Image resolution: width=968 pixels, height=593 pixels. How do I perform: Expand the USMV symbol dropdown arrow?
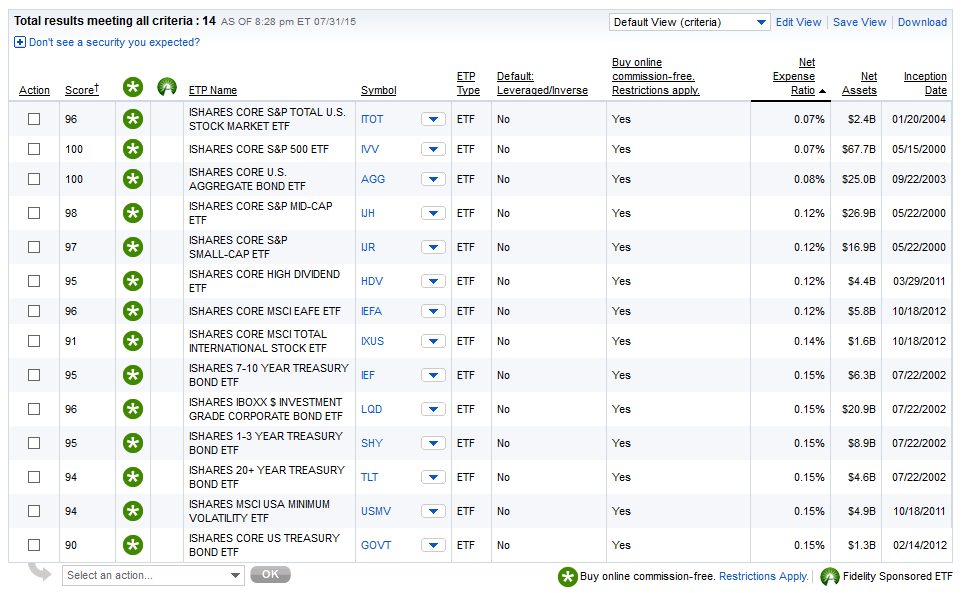[433, 511]
